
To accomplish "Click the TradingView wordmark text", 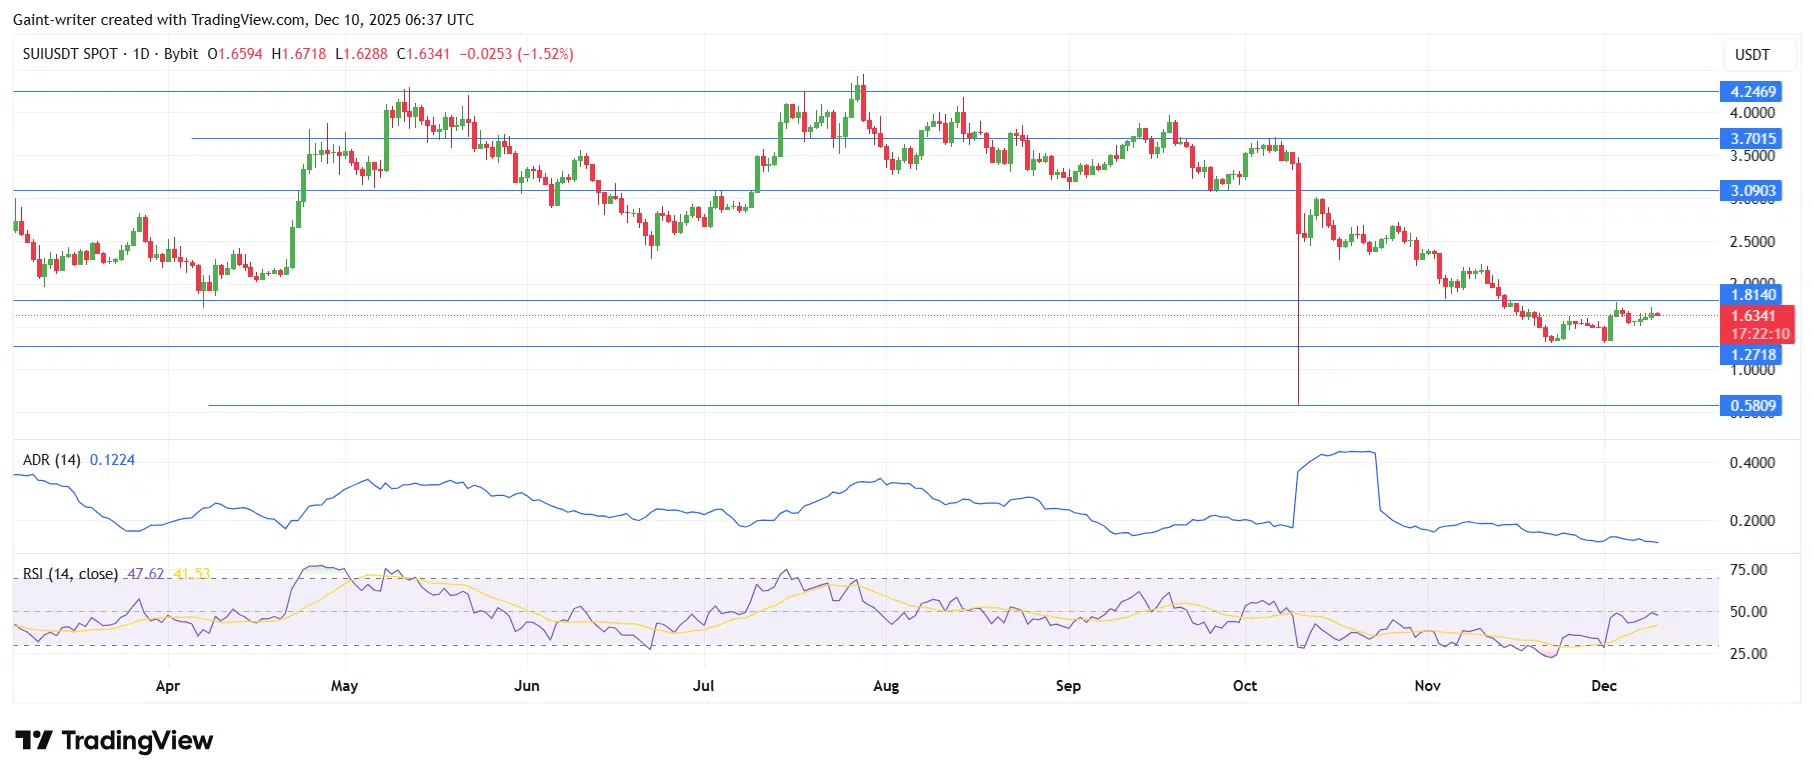I will point(137,741).
